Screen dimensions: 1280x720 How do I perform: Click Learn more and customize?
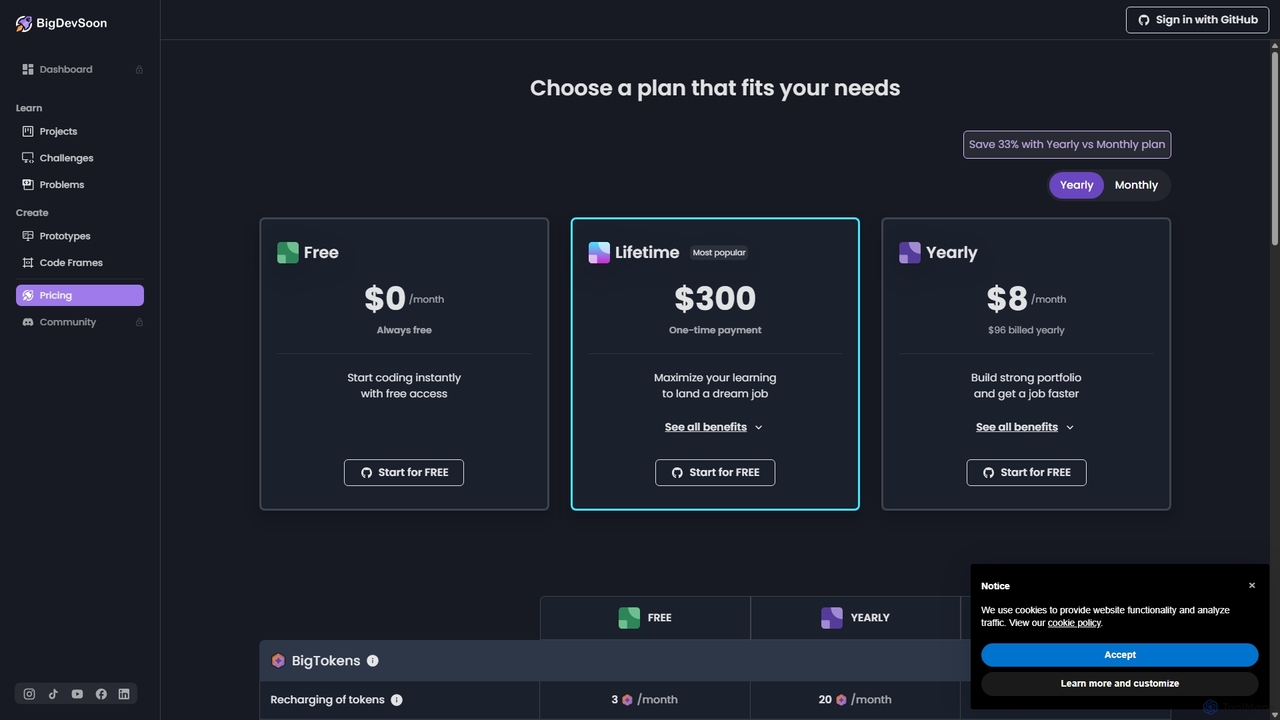[1120, 684]
